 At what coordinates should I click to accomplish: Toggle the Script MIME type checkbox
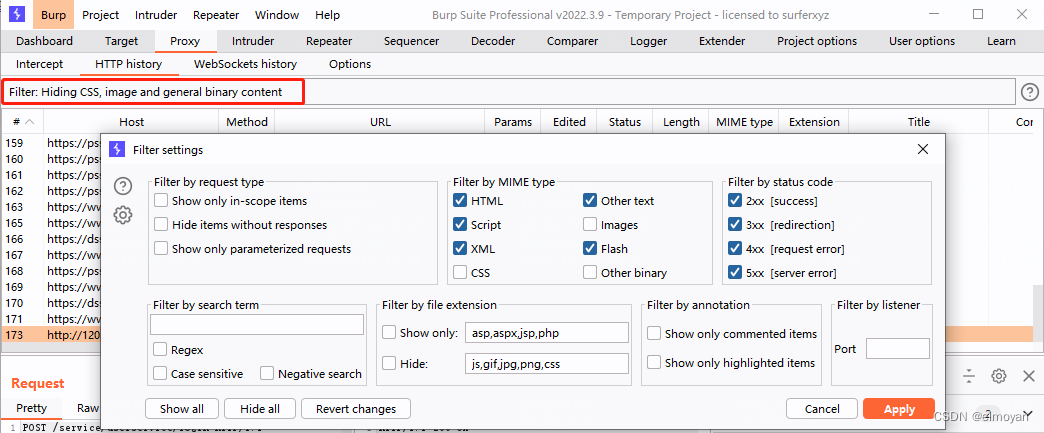pos(459,225)
